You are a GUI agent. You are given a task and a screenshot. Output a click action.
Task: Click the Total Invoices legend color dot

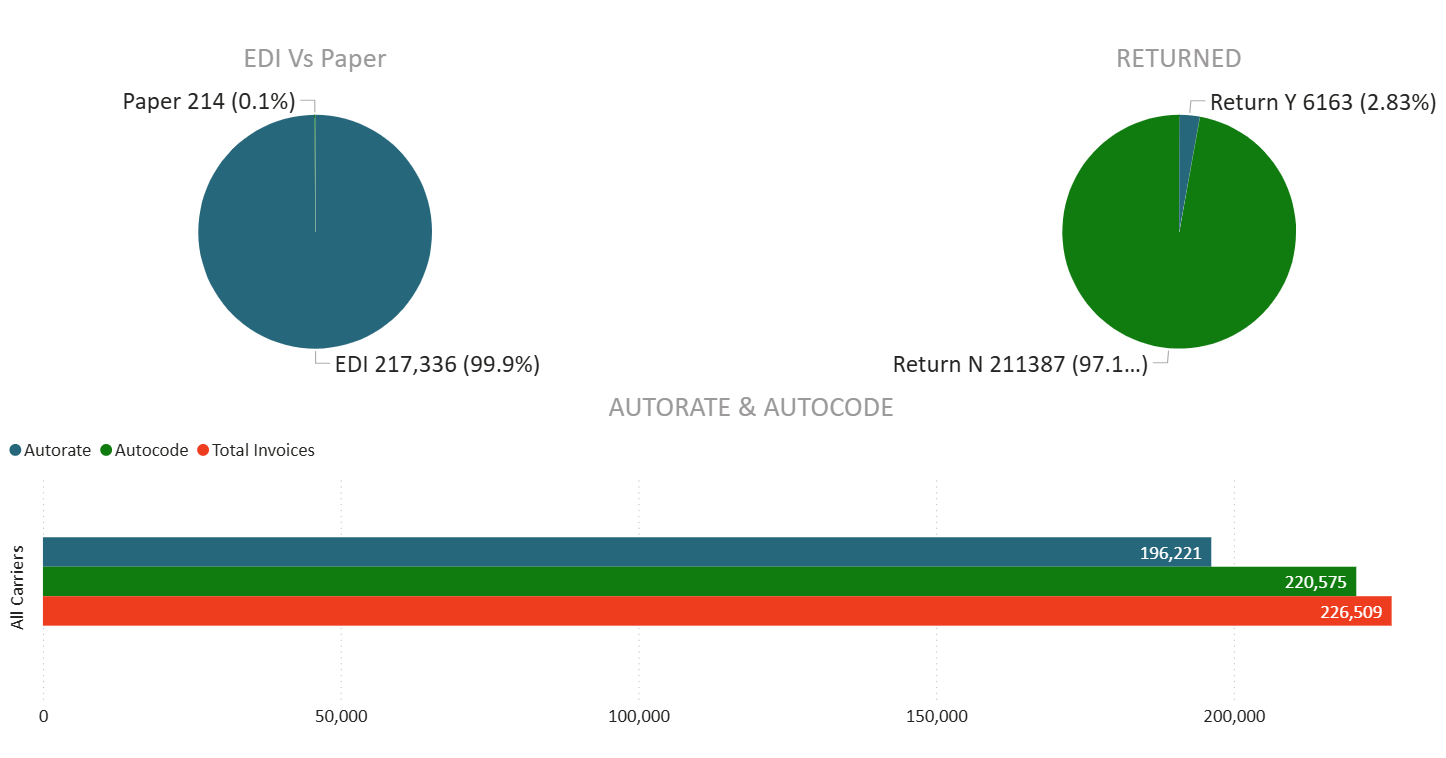click(203, 451)
